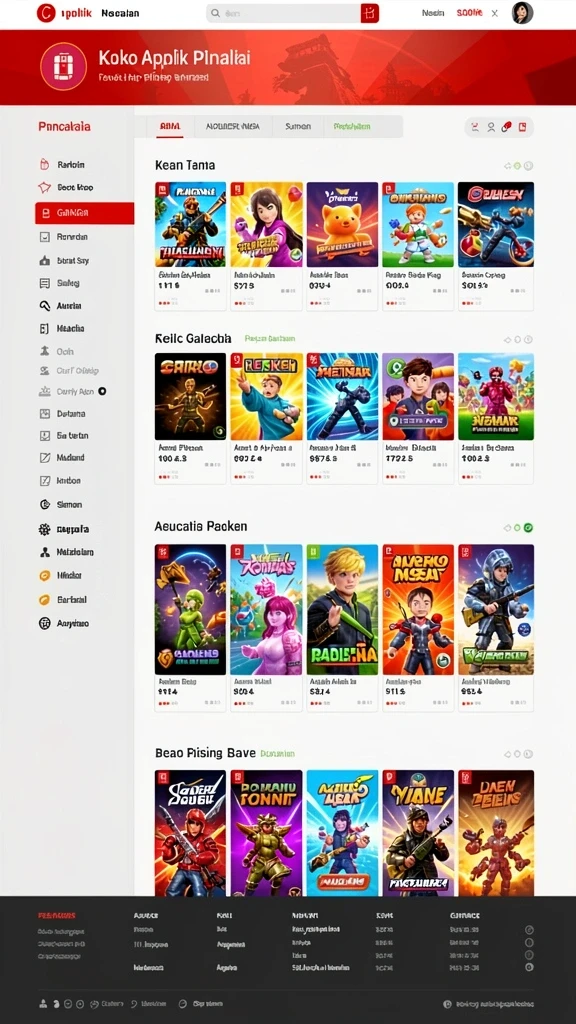
Task: Click inside the top search field
Action: tap(283, 13)
